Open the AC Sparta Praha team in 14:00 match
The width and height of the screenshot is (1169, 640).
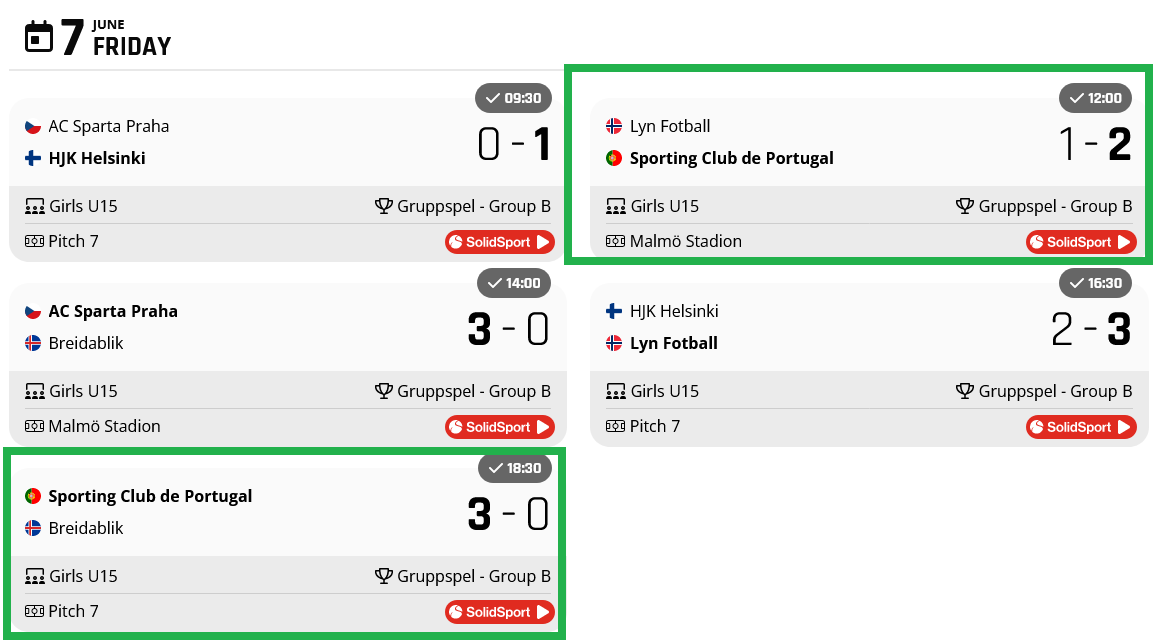point(113,311)
